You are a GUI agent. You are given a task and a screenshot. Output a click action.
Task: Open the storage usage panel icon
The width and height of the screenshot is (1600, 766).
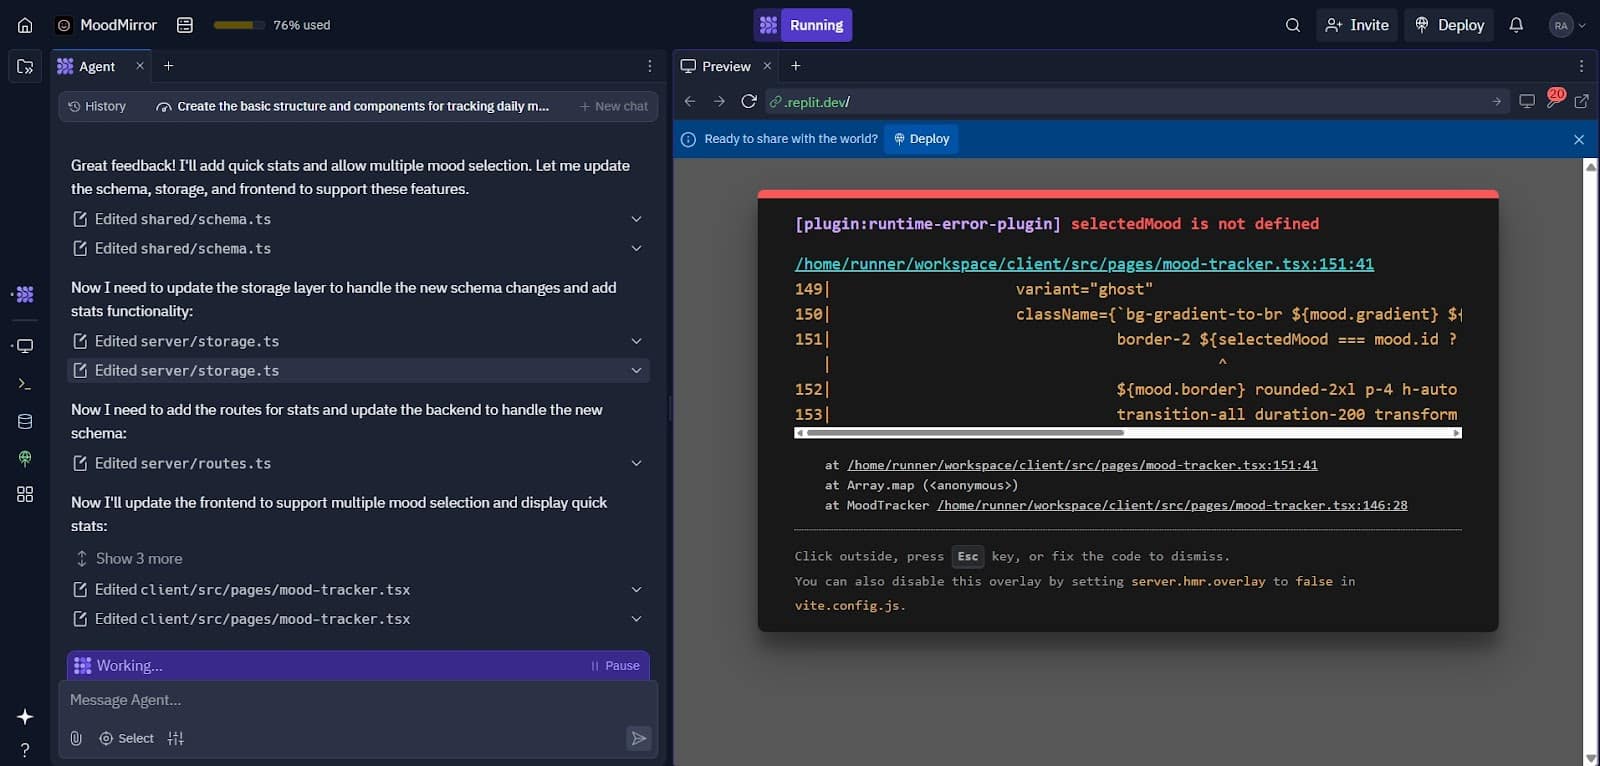point(185,25)
